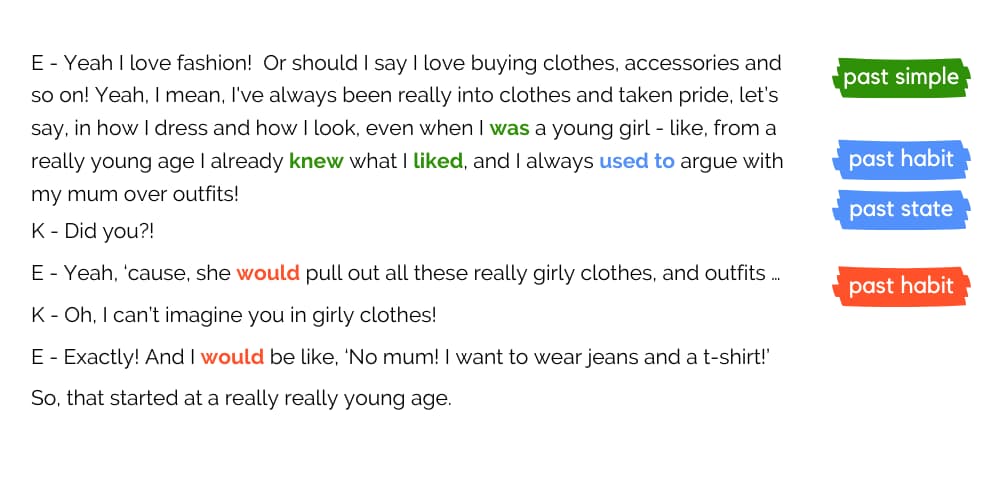
Task: Click the green word 'knew'
Action: 316,161
